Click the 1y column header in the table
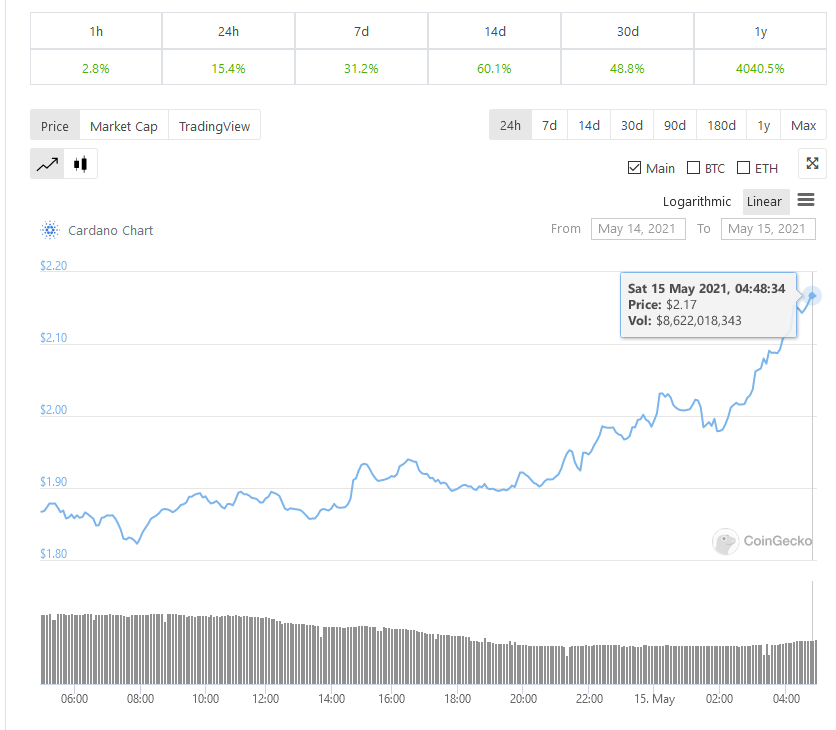The image size is (836, 730). click(x=760, y=31)
